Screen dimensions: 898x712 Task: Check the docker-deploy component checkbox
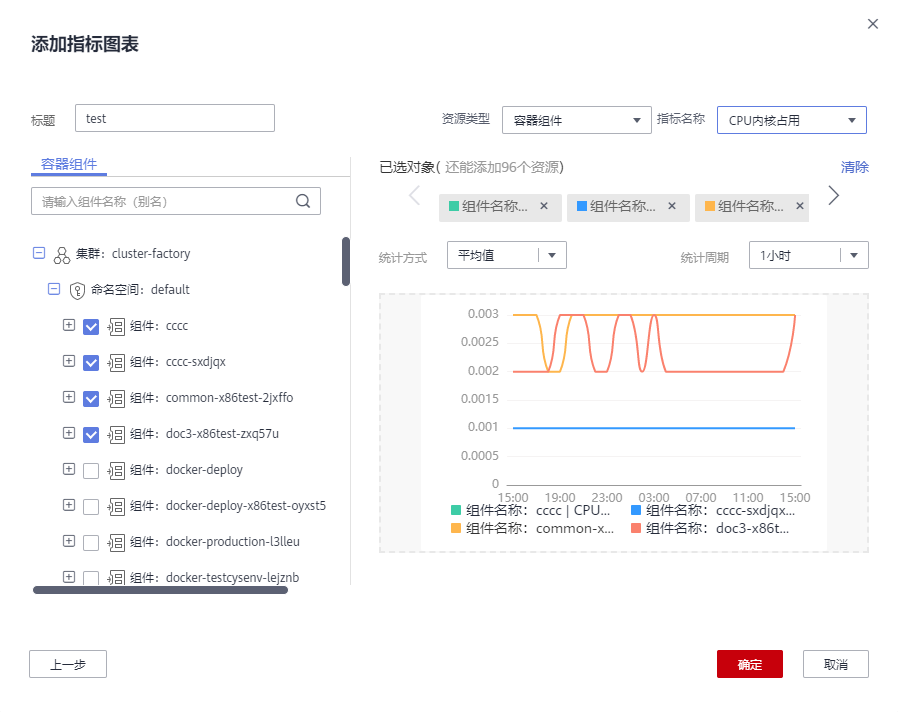tap(91, 470)
